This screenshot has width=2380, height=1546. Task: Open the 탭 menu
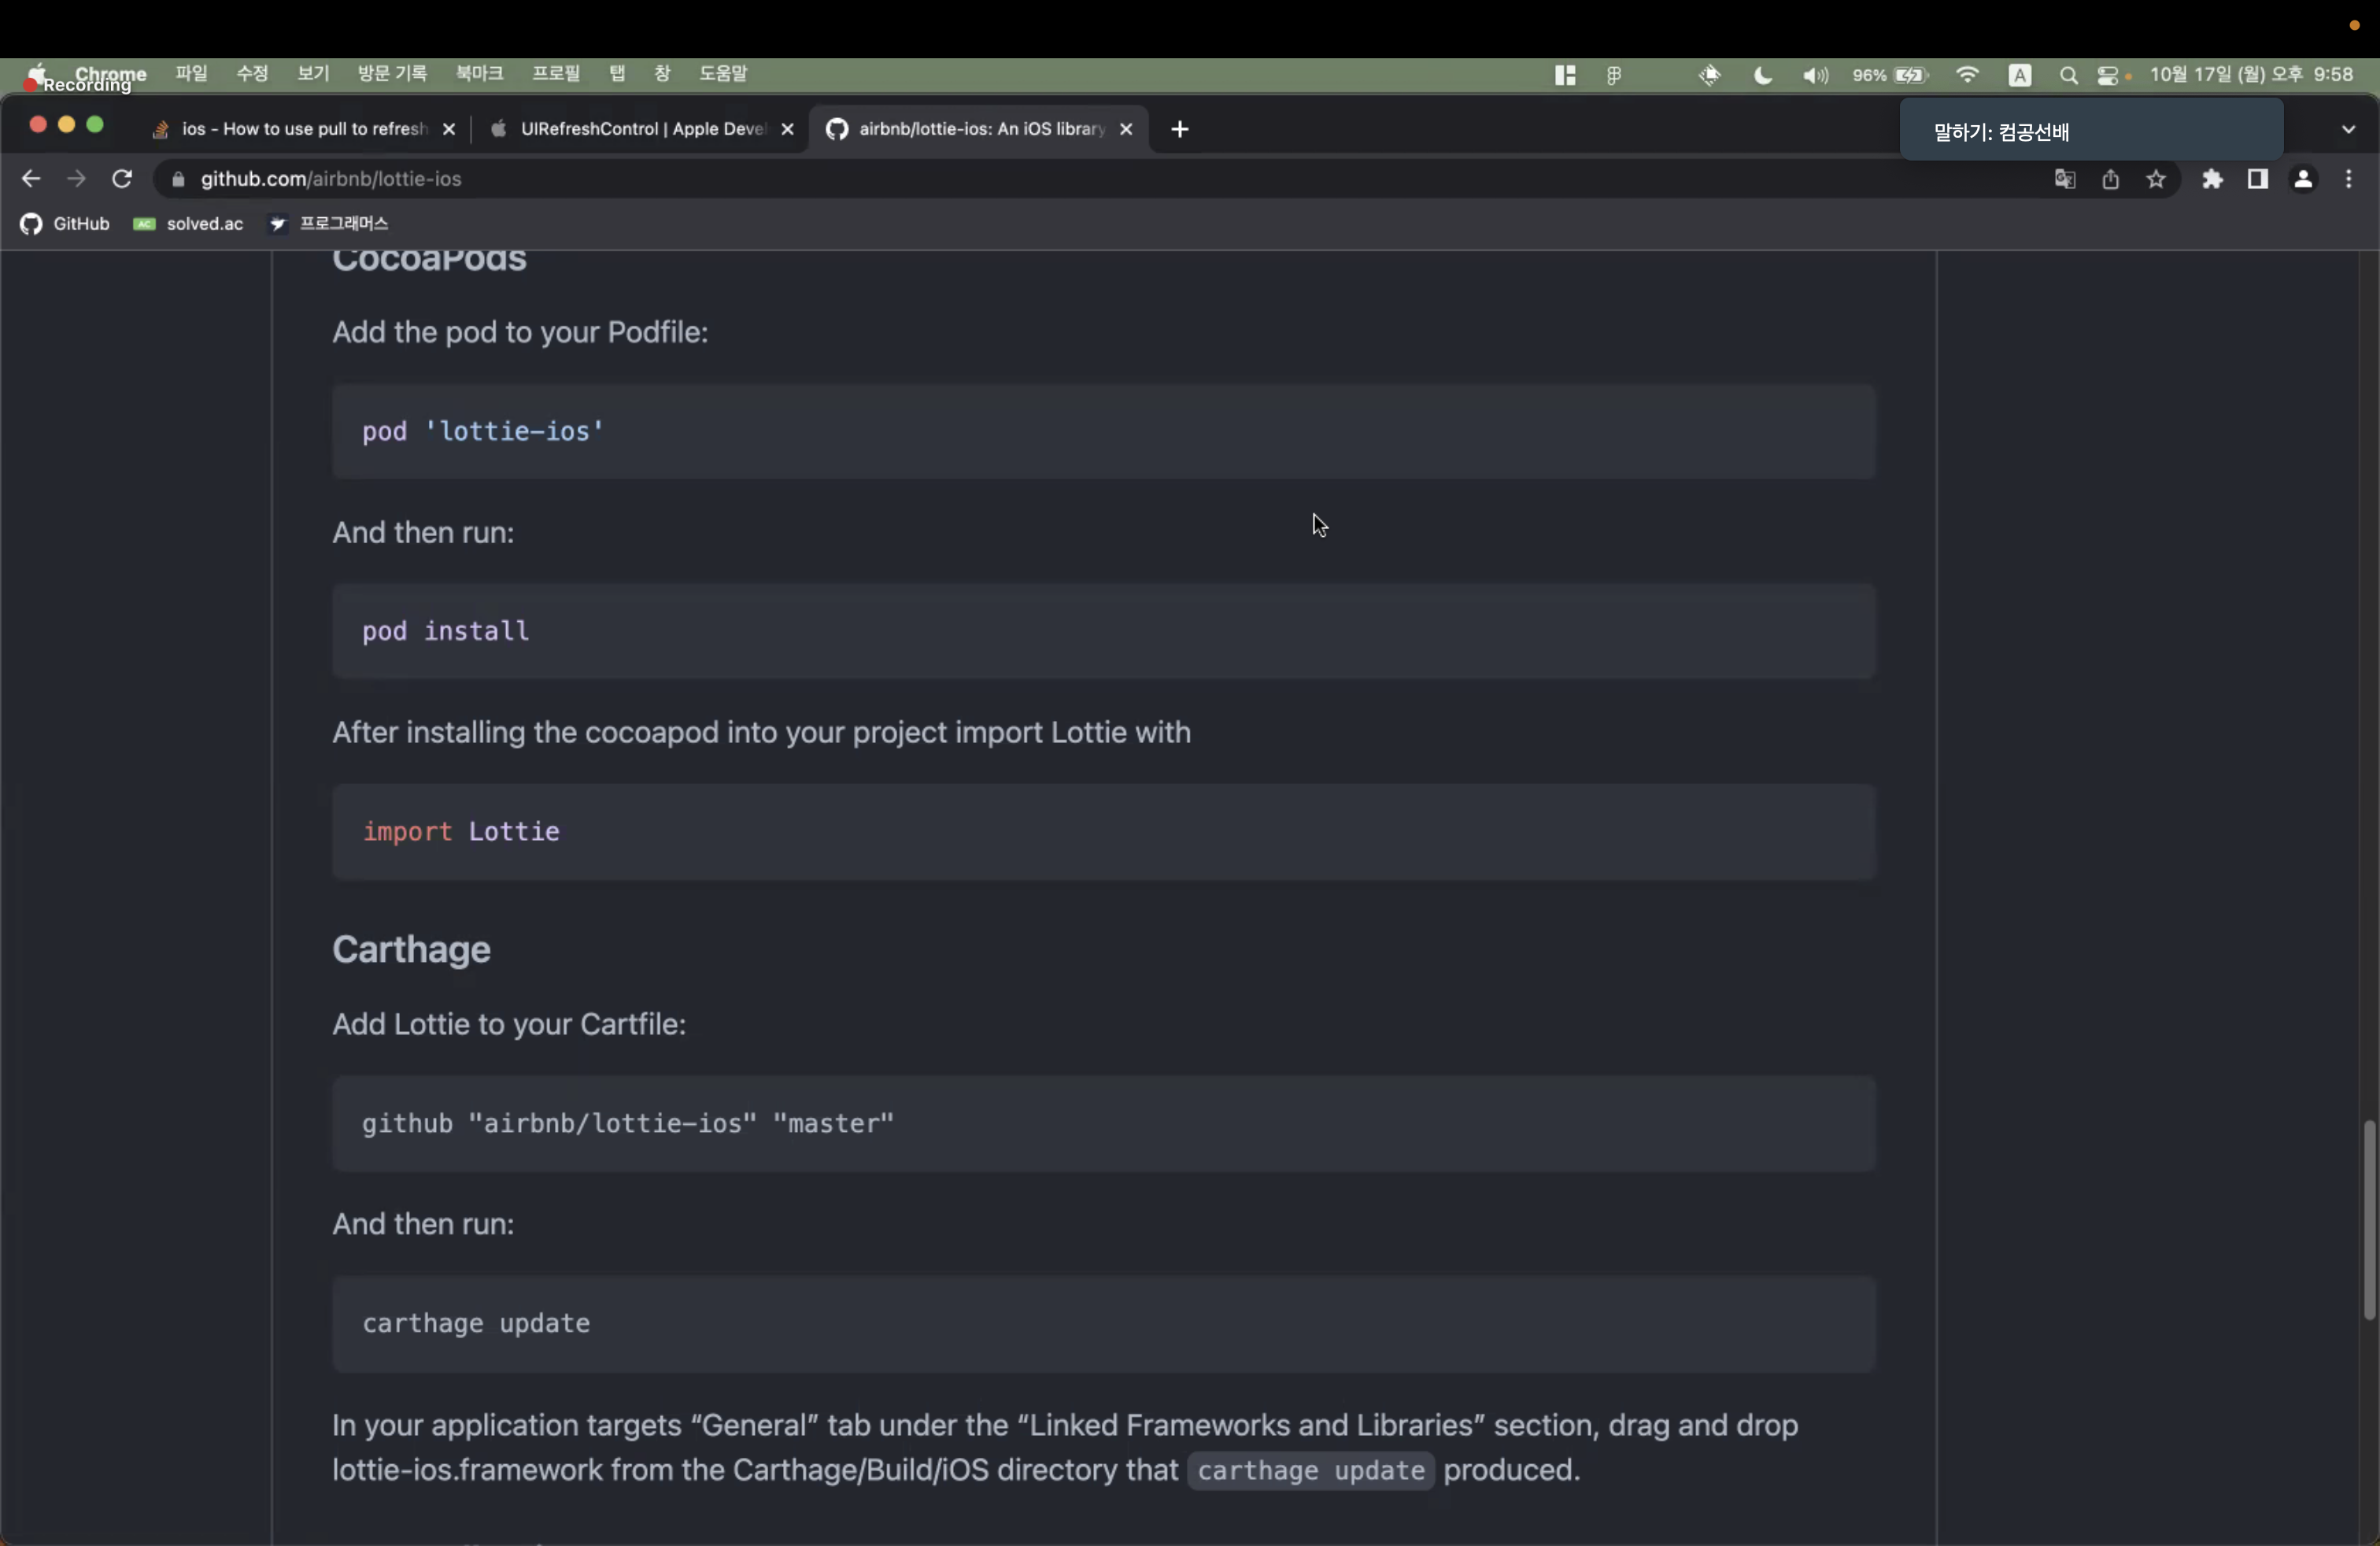point(617,74)
